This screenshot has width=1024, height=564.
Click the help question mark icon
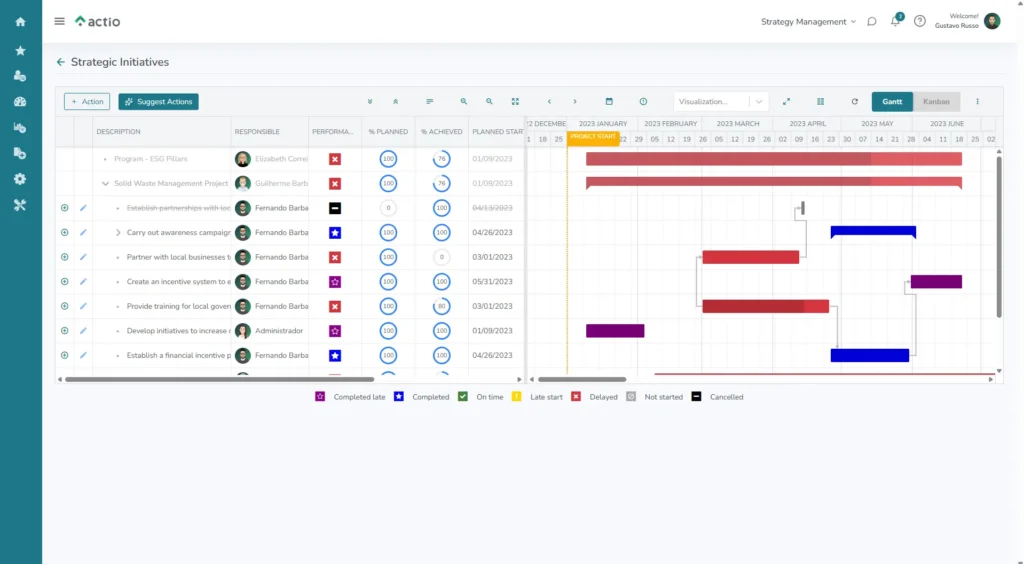pos(920,22)
